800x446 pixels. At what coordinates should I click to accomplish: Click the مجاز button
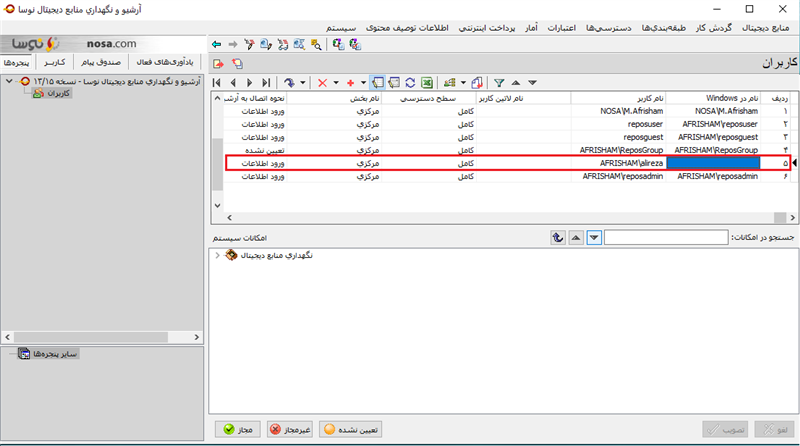pos(238,430)
